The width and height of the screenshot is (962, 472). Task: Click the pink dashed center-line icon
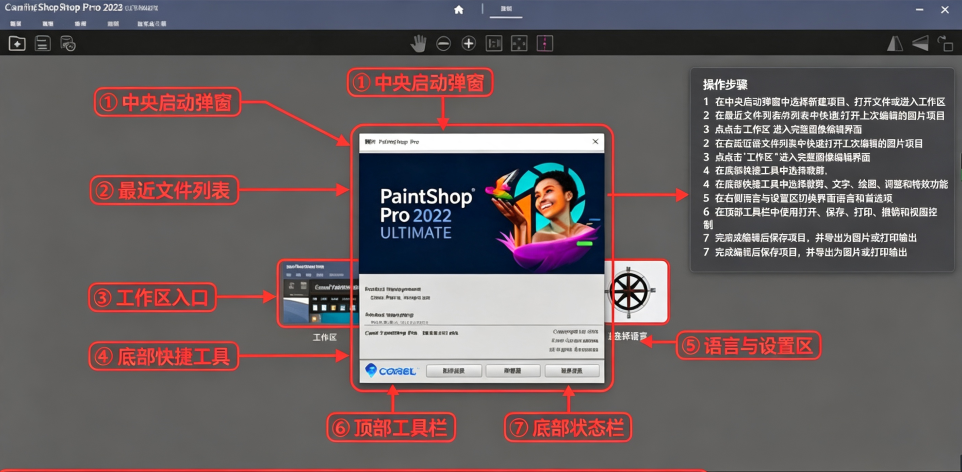[x=545, y=44]
